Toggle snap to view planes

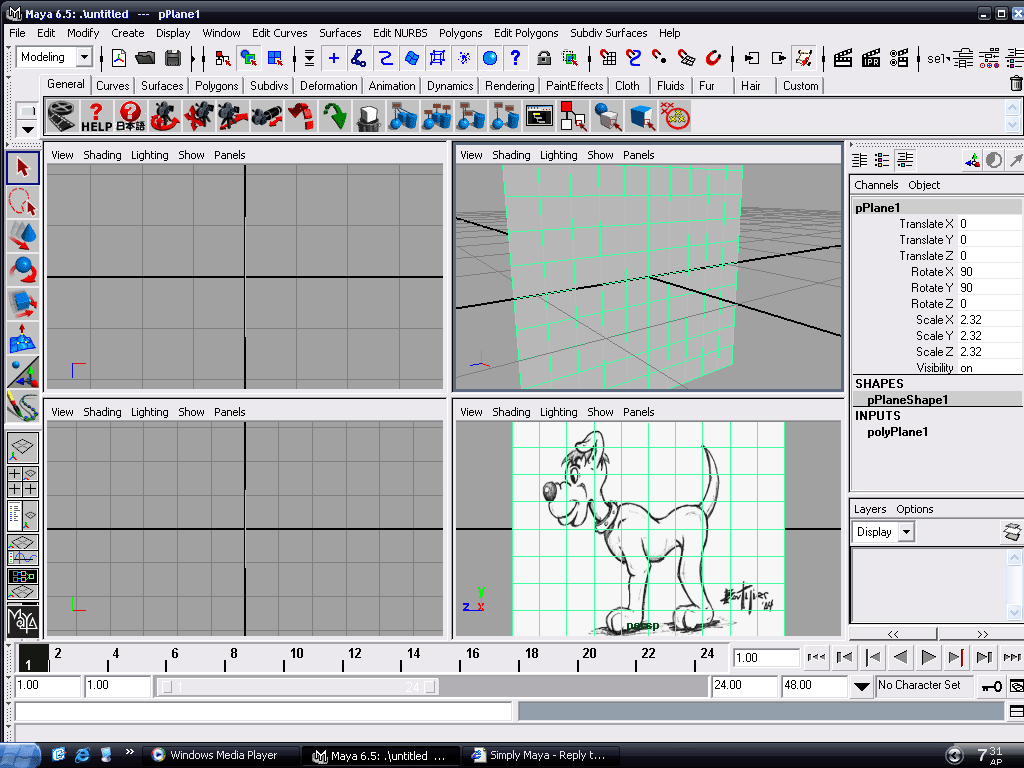[686, 58]
